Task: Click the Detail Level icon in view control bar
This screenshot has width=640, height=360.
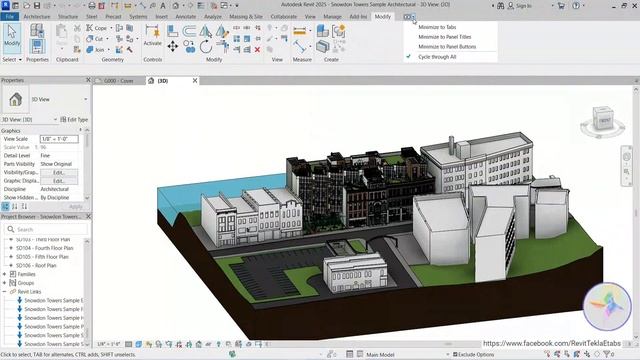Action: (x=128, y=344)
